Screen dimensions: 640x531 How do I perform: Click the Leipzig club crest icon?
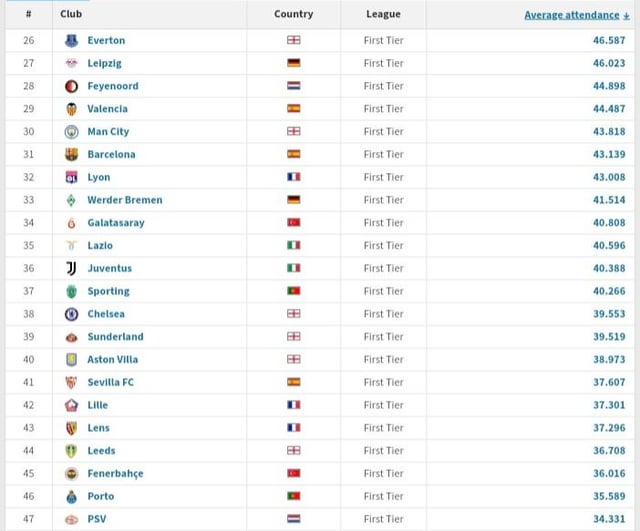pos(71,63)
